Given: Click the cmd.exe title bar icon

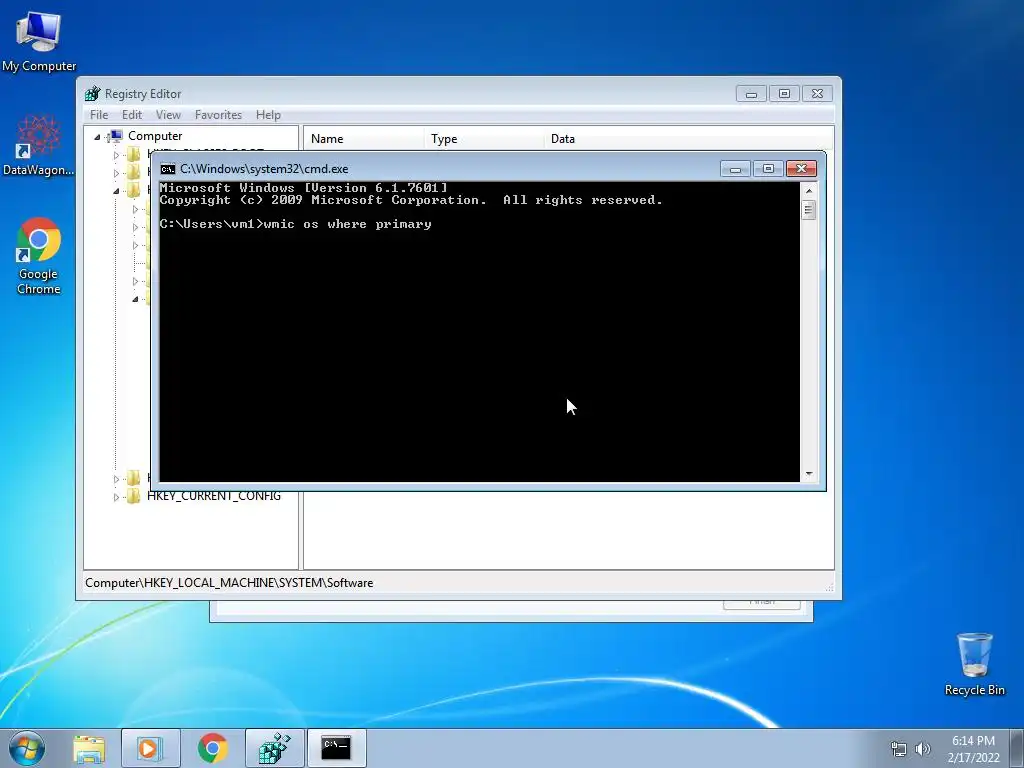Looking at the screenshot, I should point(168,169).
